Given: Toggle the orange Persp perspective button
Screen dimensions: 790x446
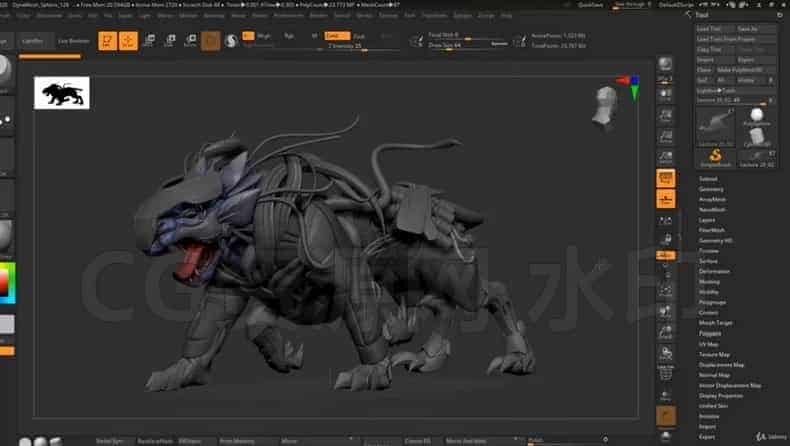Looking at the screenshot, I should pyautogui.click(x=666, y=178).
